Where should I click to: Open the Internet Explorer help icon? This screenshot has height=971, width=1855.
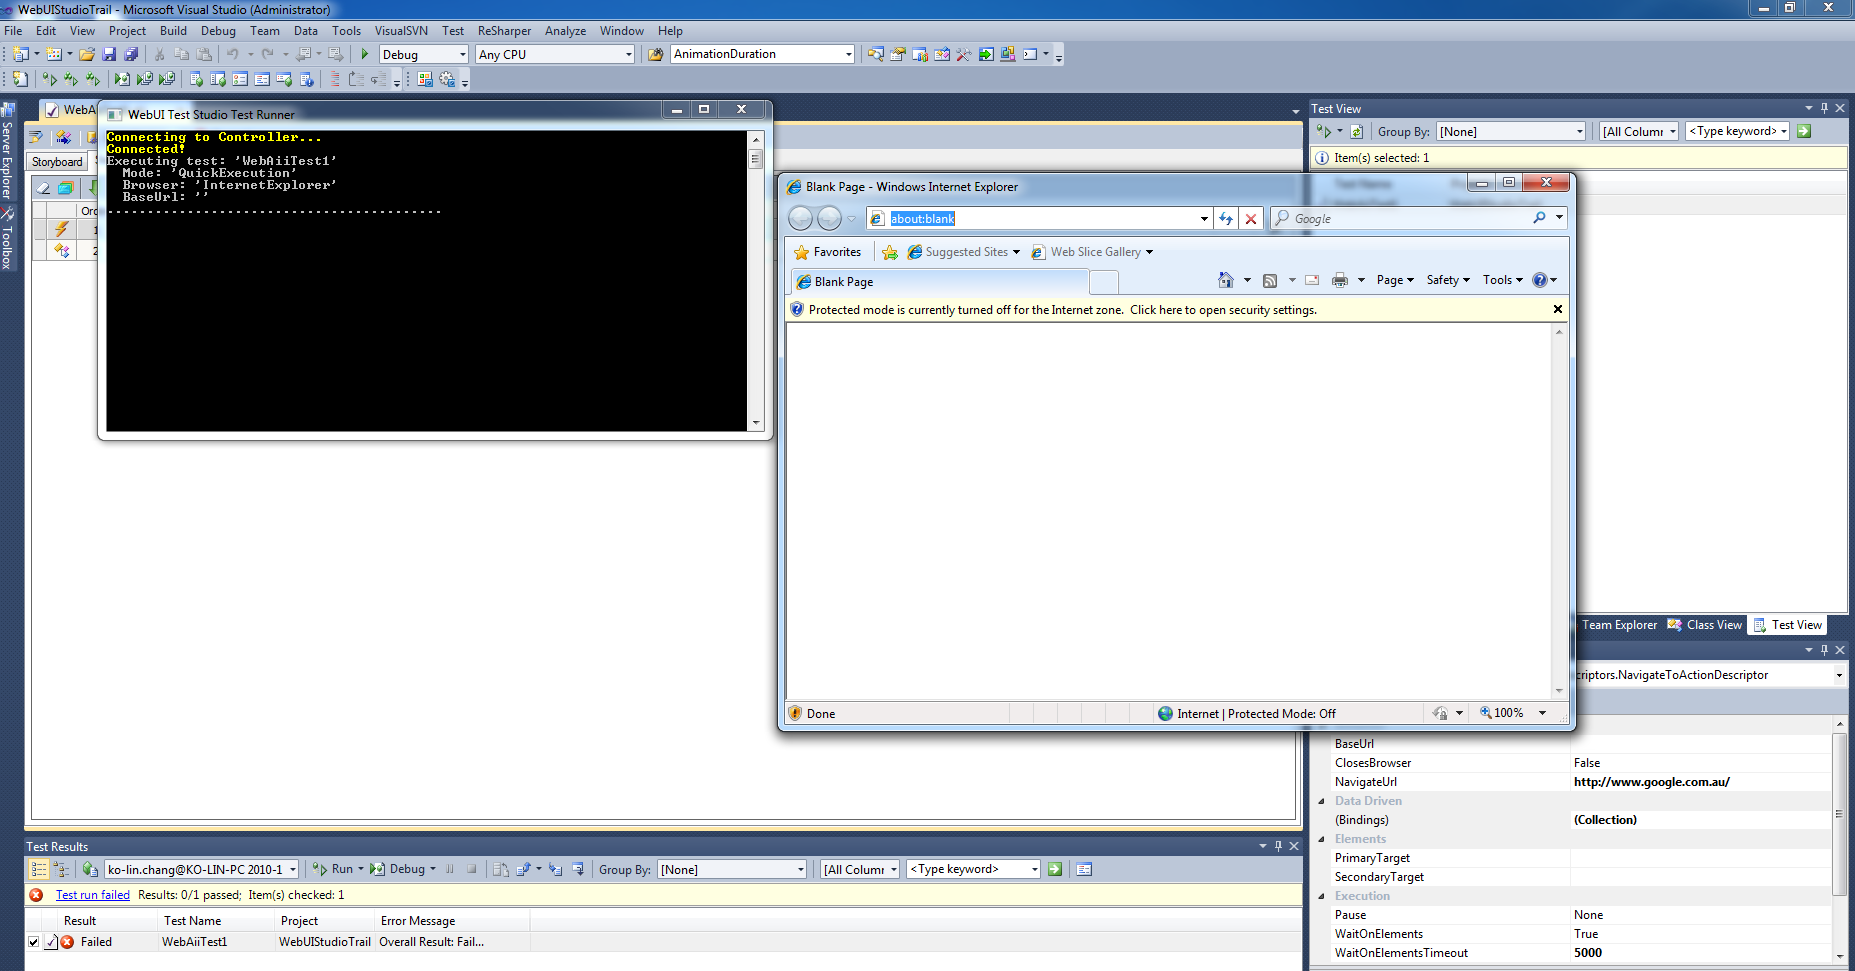click(1540, 280)
